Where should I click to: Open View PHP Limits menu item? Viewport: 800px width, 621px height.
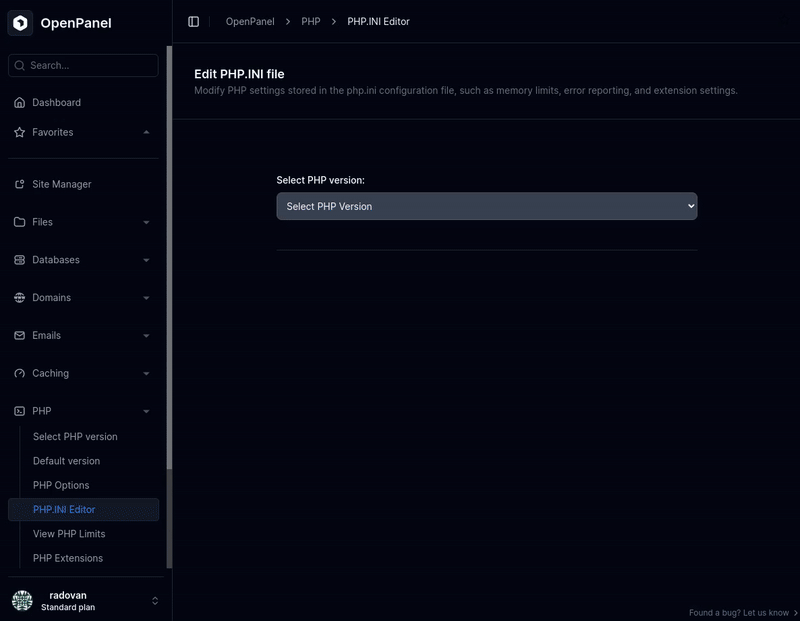[69, 534]
